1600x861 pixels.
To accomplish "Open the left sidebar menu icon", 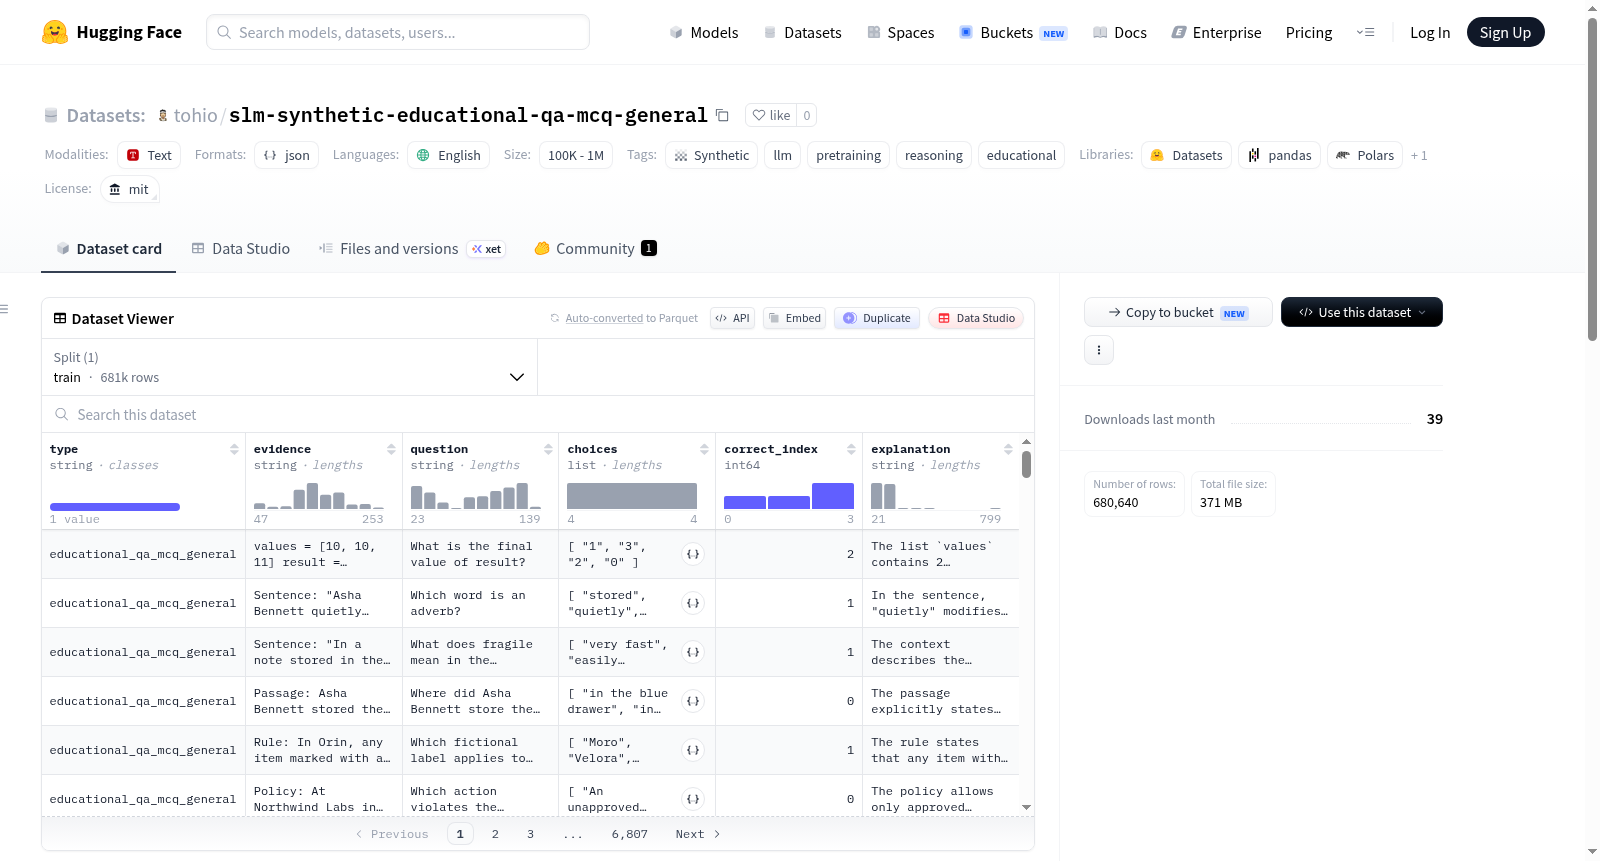I will click(x=4, y=309).
